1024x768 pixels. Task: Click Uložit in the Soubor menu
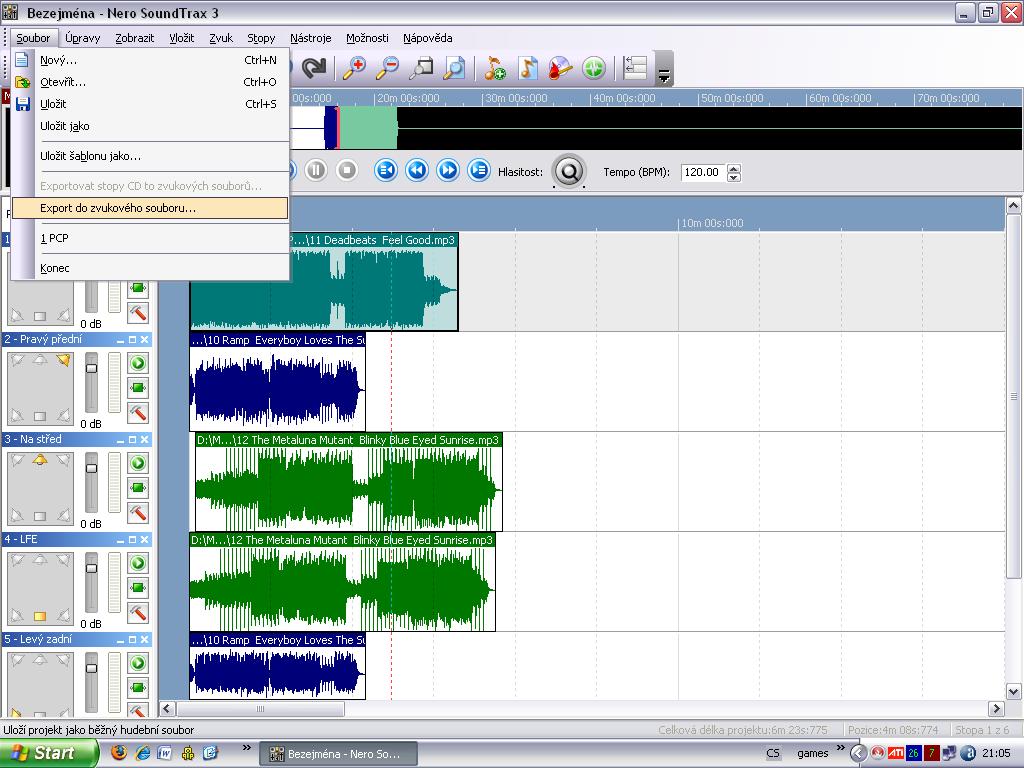(150, 104)
